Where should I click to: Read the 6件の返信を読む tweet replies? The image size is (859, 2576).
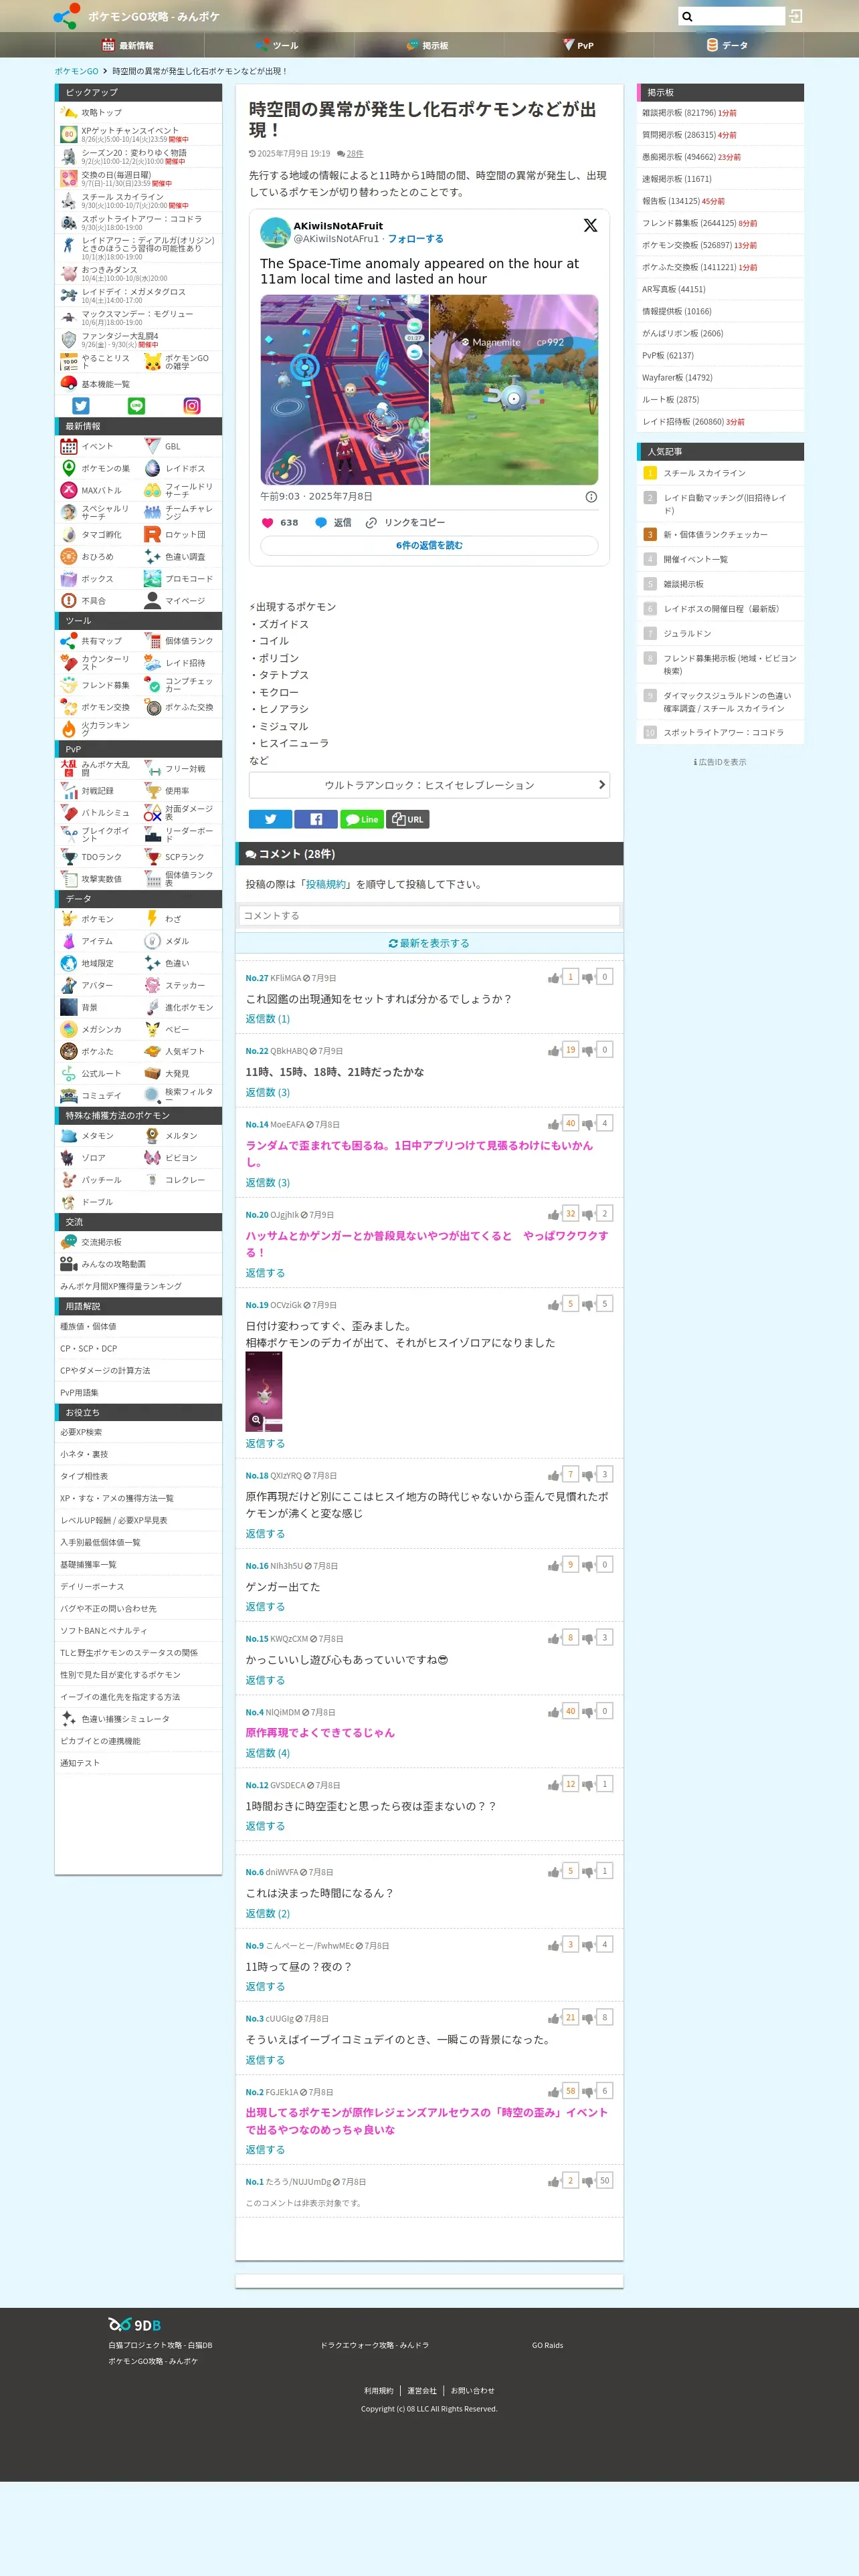pyautogui.click(x=429, y=545)
